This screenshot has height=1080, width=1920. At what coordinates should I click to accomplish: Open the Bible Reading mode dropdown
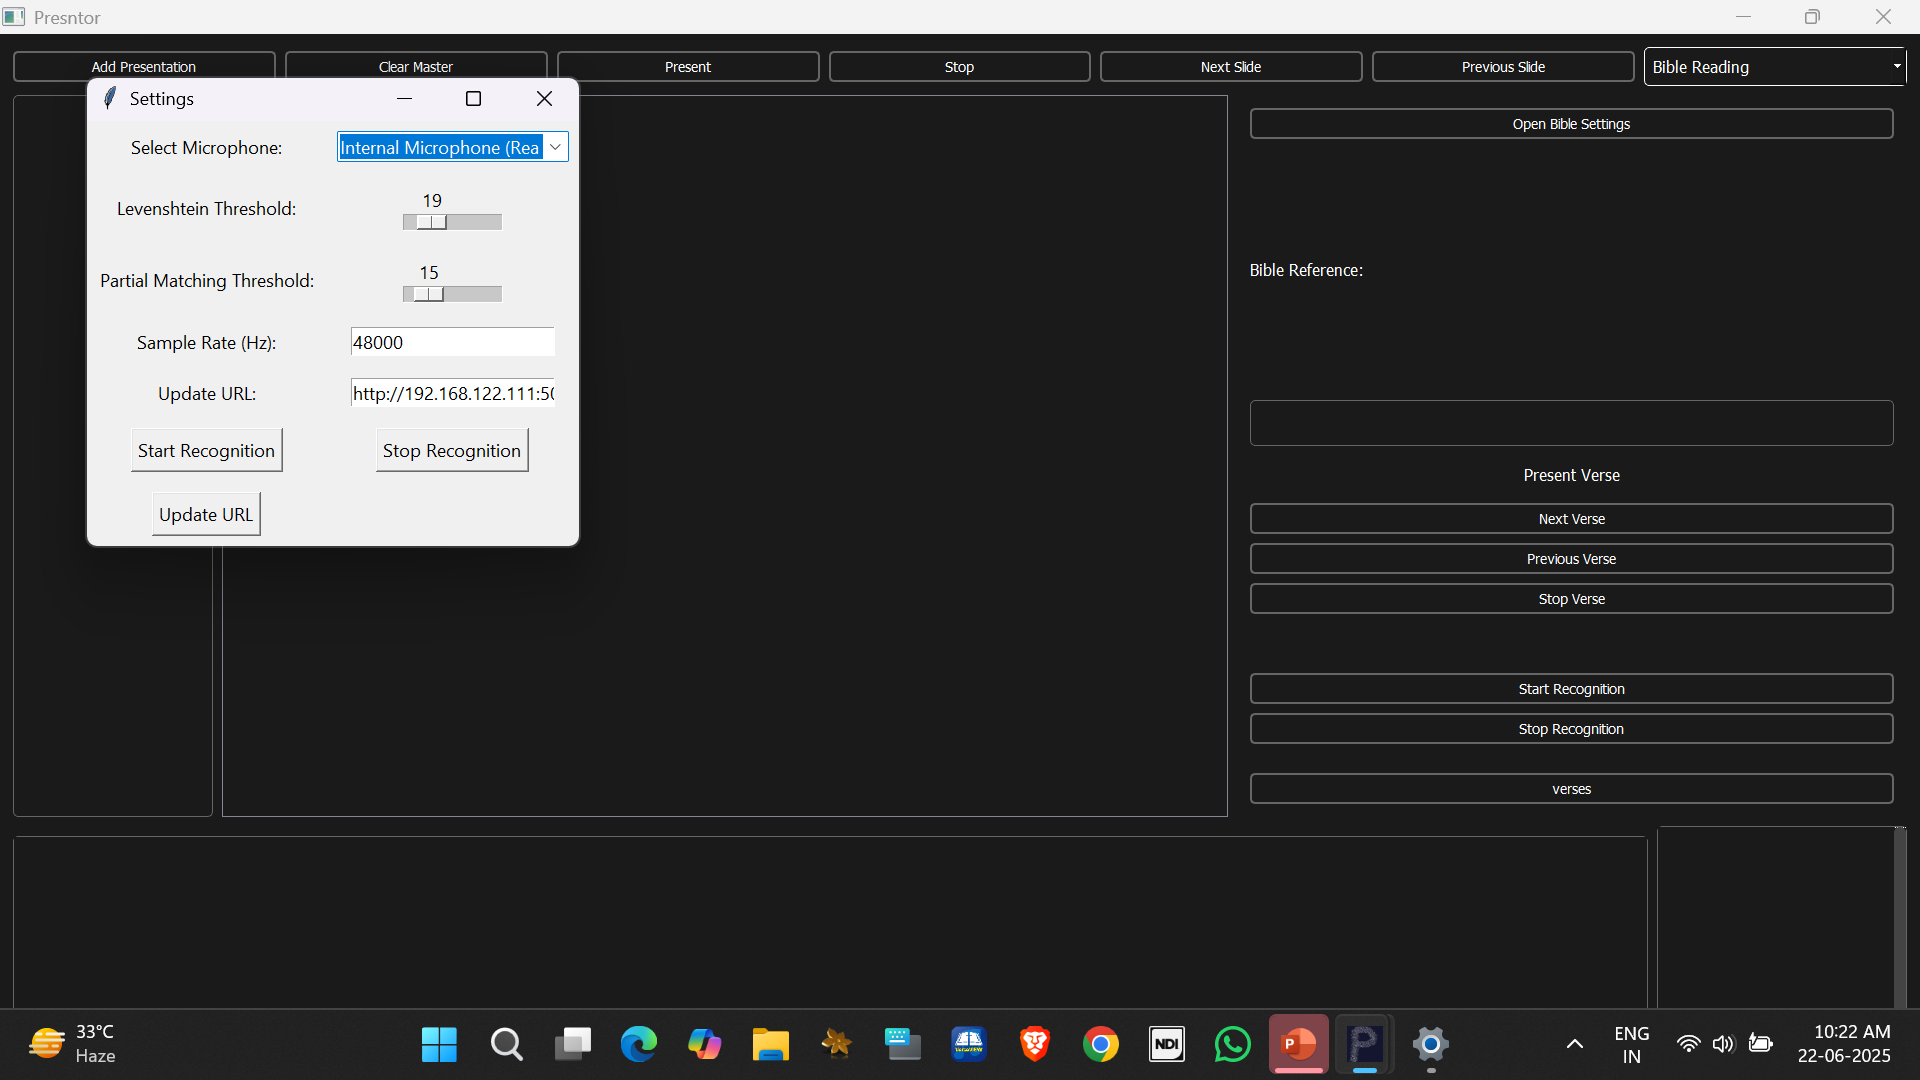(x=1775, y=67)
